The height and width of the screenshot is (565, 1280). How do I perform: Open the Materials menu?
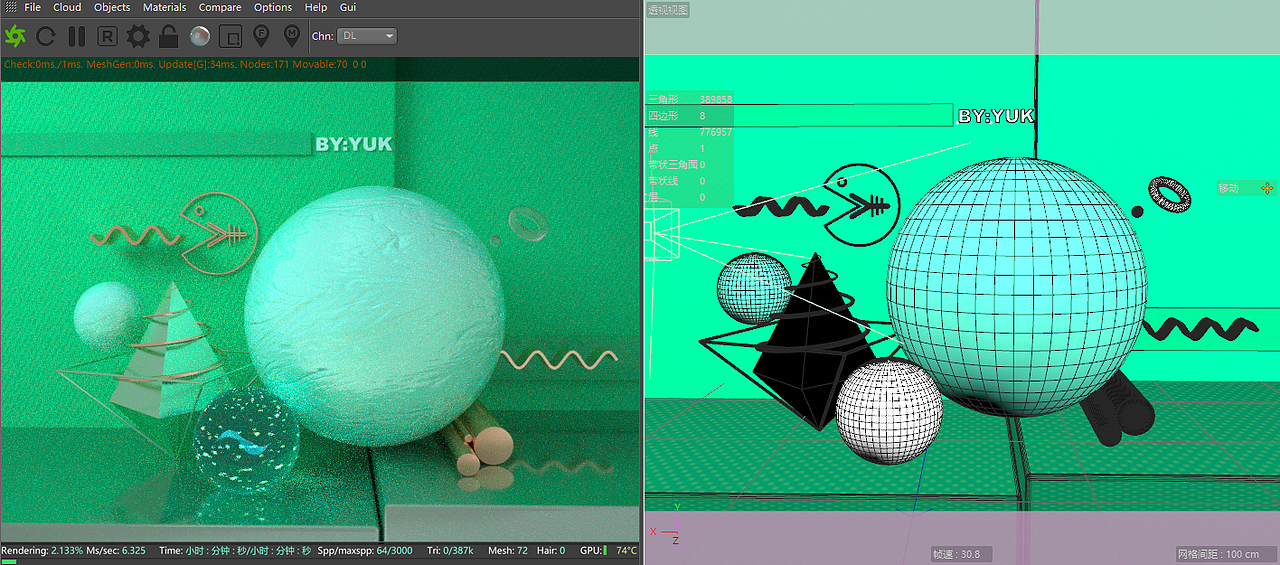click(x=164, y=7)
